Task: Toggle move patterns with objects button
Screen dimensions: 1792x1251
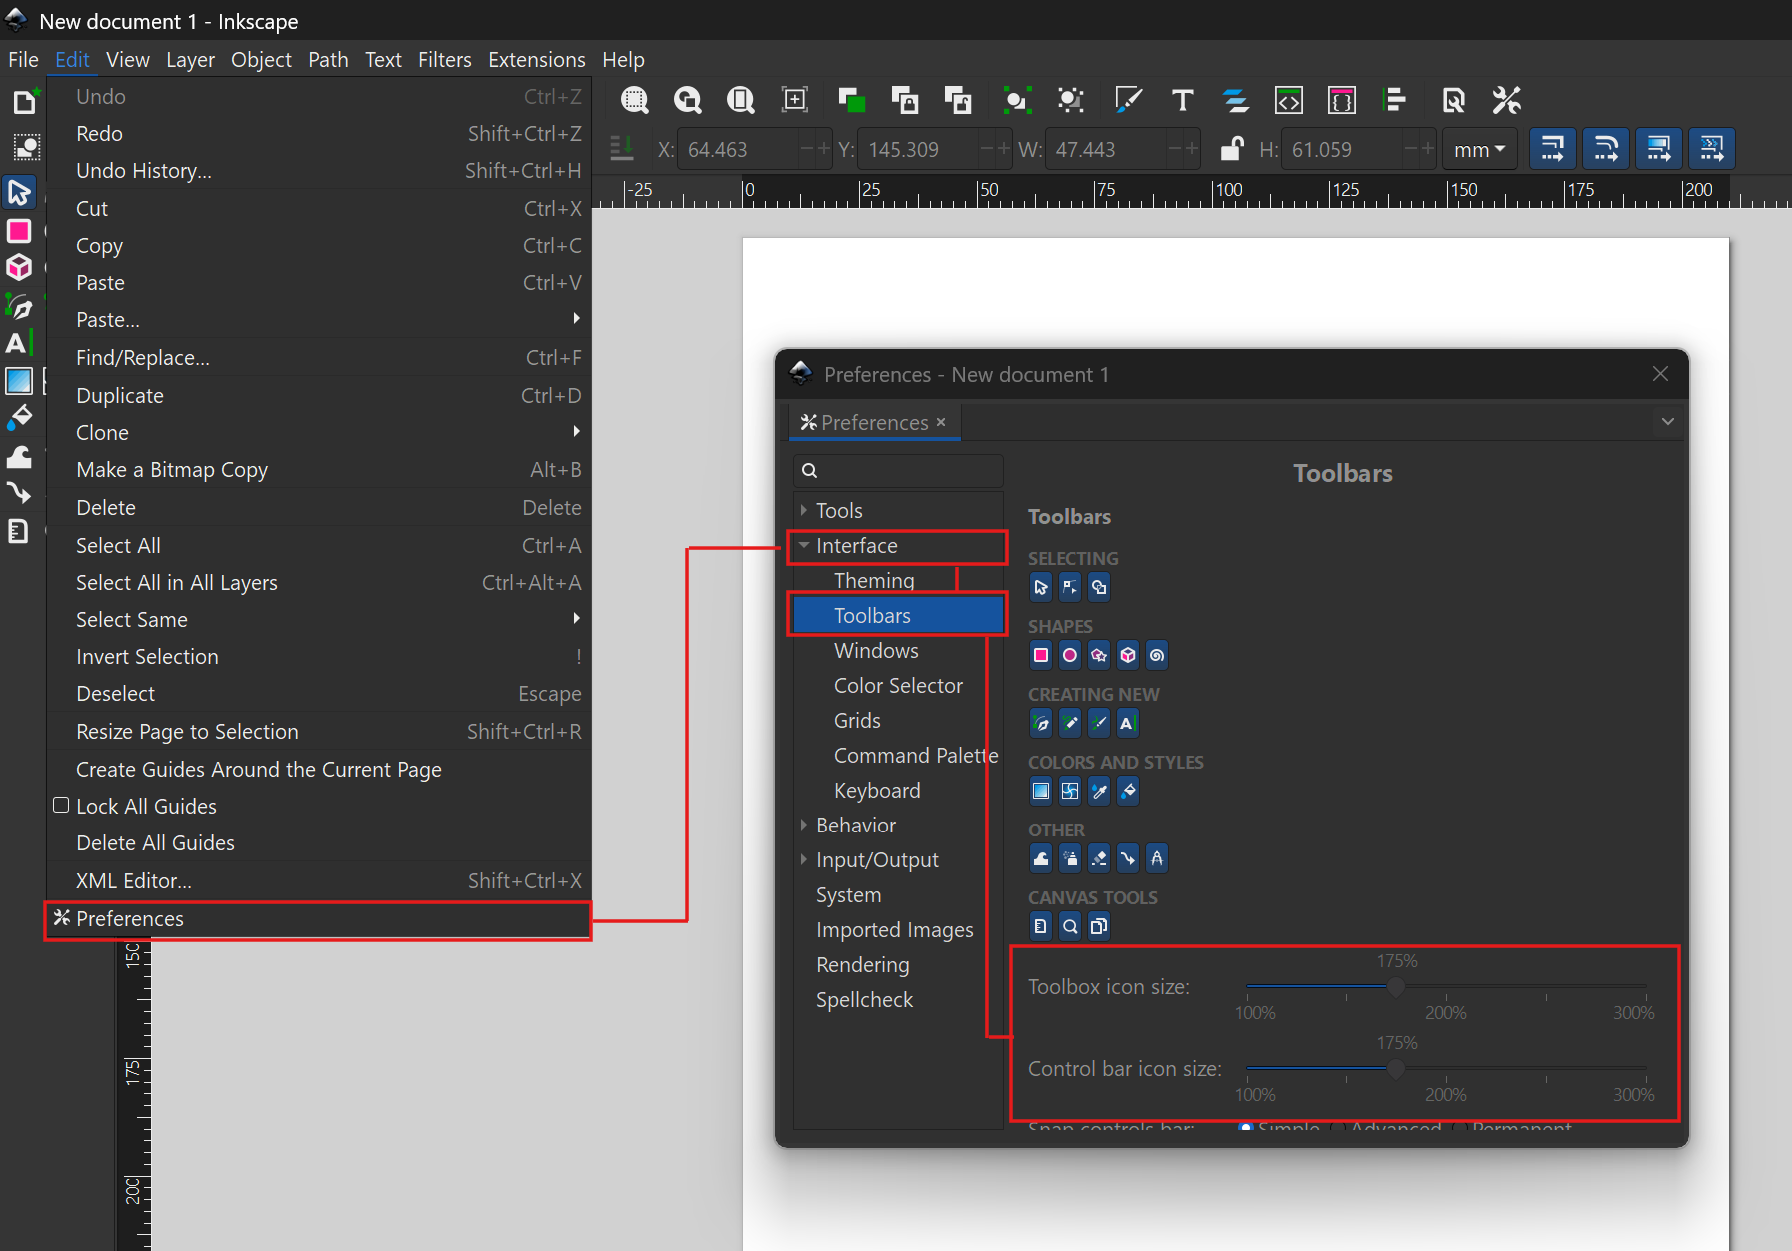Action: [1712, 149]
